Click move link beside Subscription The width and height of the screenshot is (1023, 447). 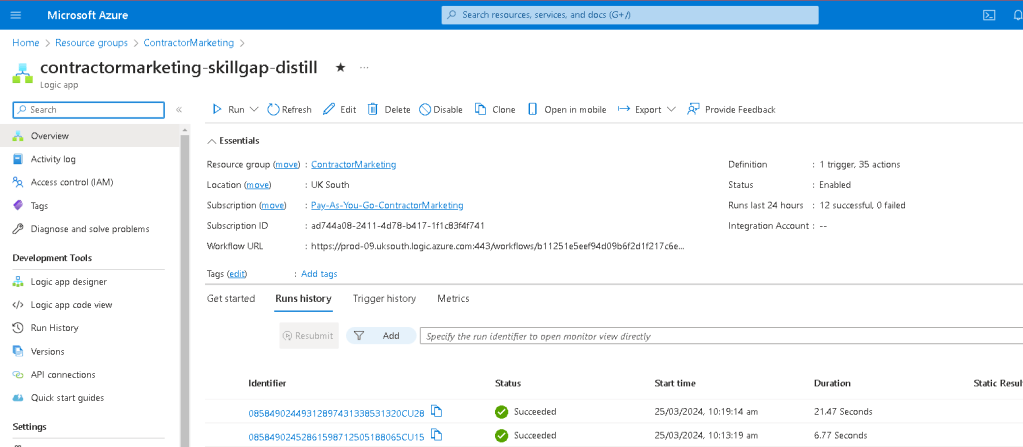273,206
